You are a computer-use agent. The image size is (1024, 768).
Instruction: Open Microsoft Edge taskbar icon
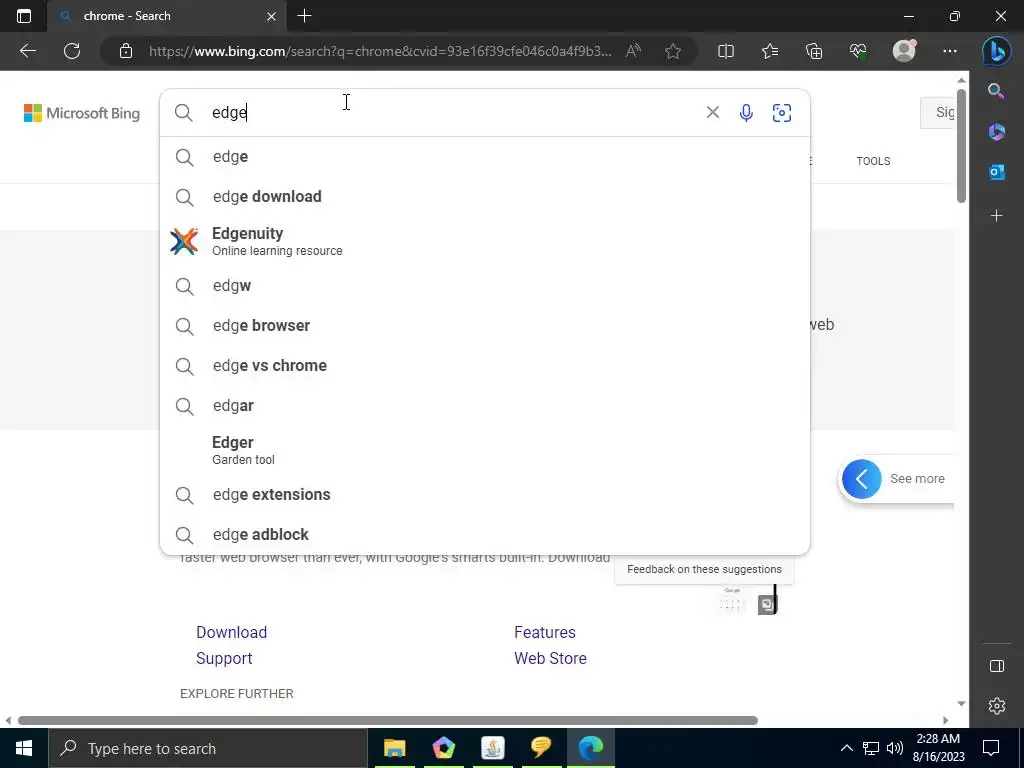coord(590,748)
